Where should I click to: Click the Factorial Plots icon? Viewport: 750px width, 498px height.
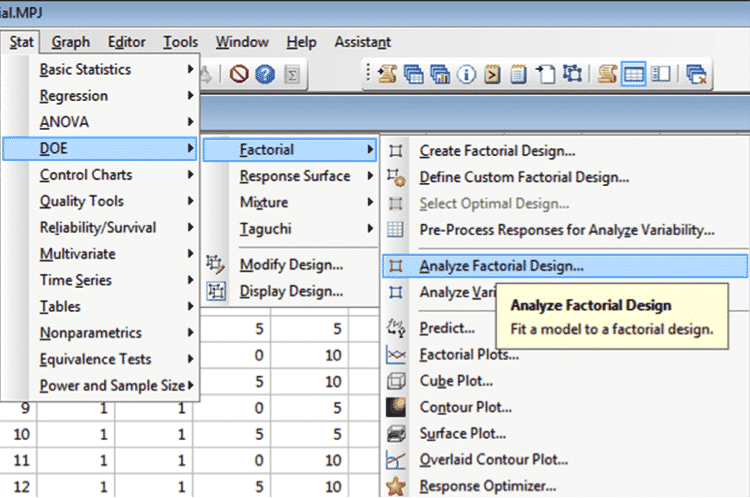[x=396, y=355]
